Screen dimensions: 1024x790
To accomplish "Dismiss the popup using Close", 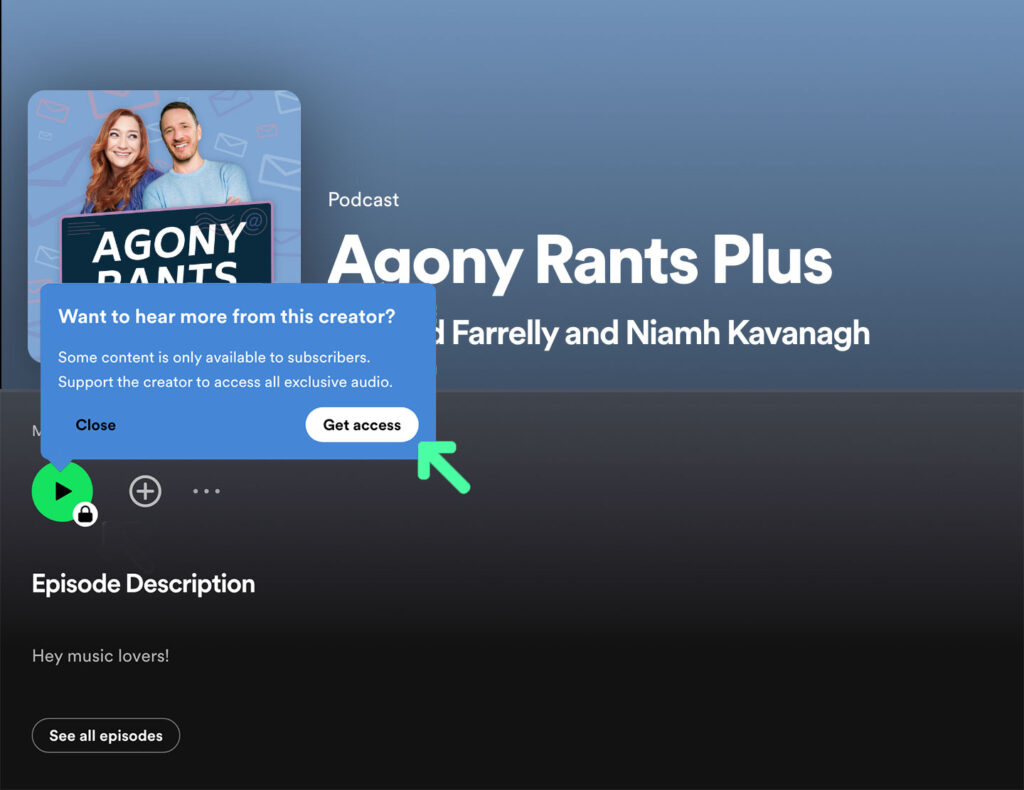I will pyautogui.click(x=95, y=425).
